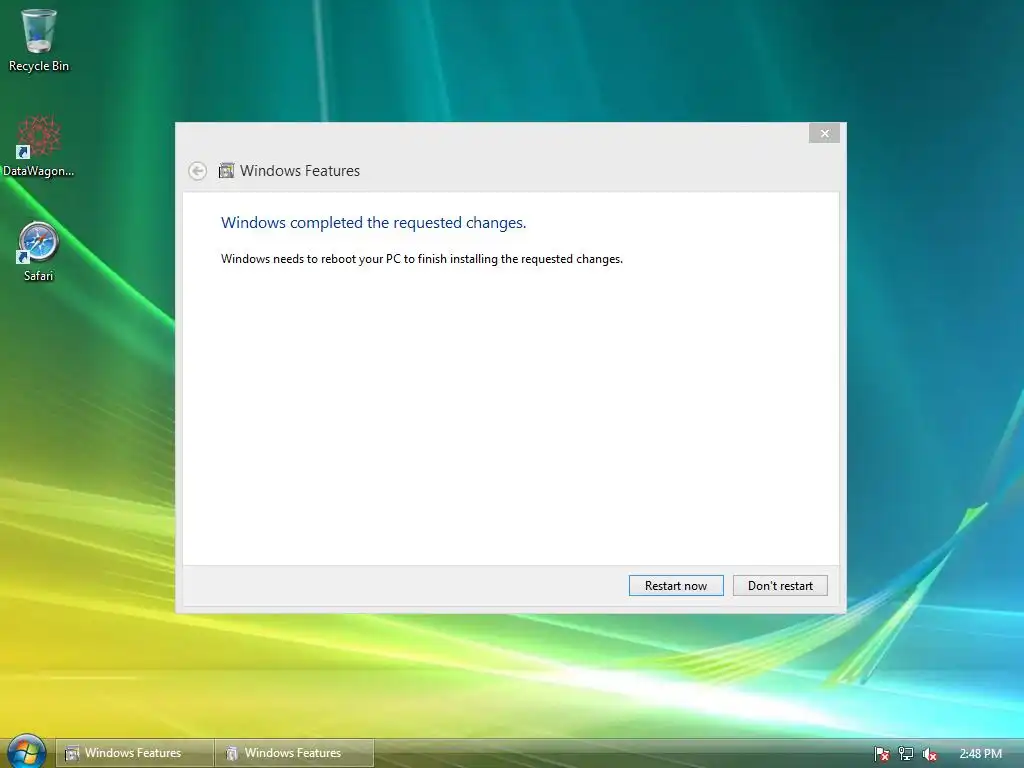Click the Restart now button
The height and width of the screenshot is (768, 1024).
(676, 586)
